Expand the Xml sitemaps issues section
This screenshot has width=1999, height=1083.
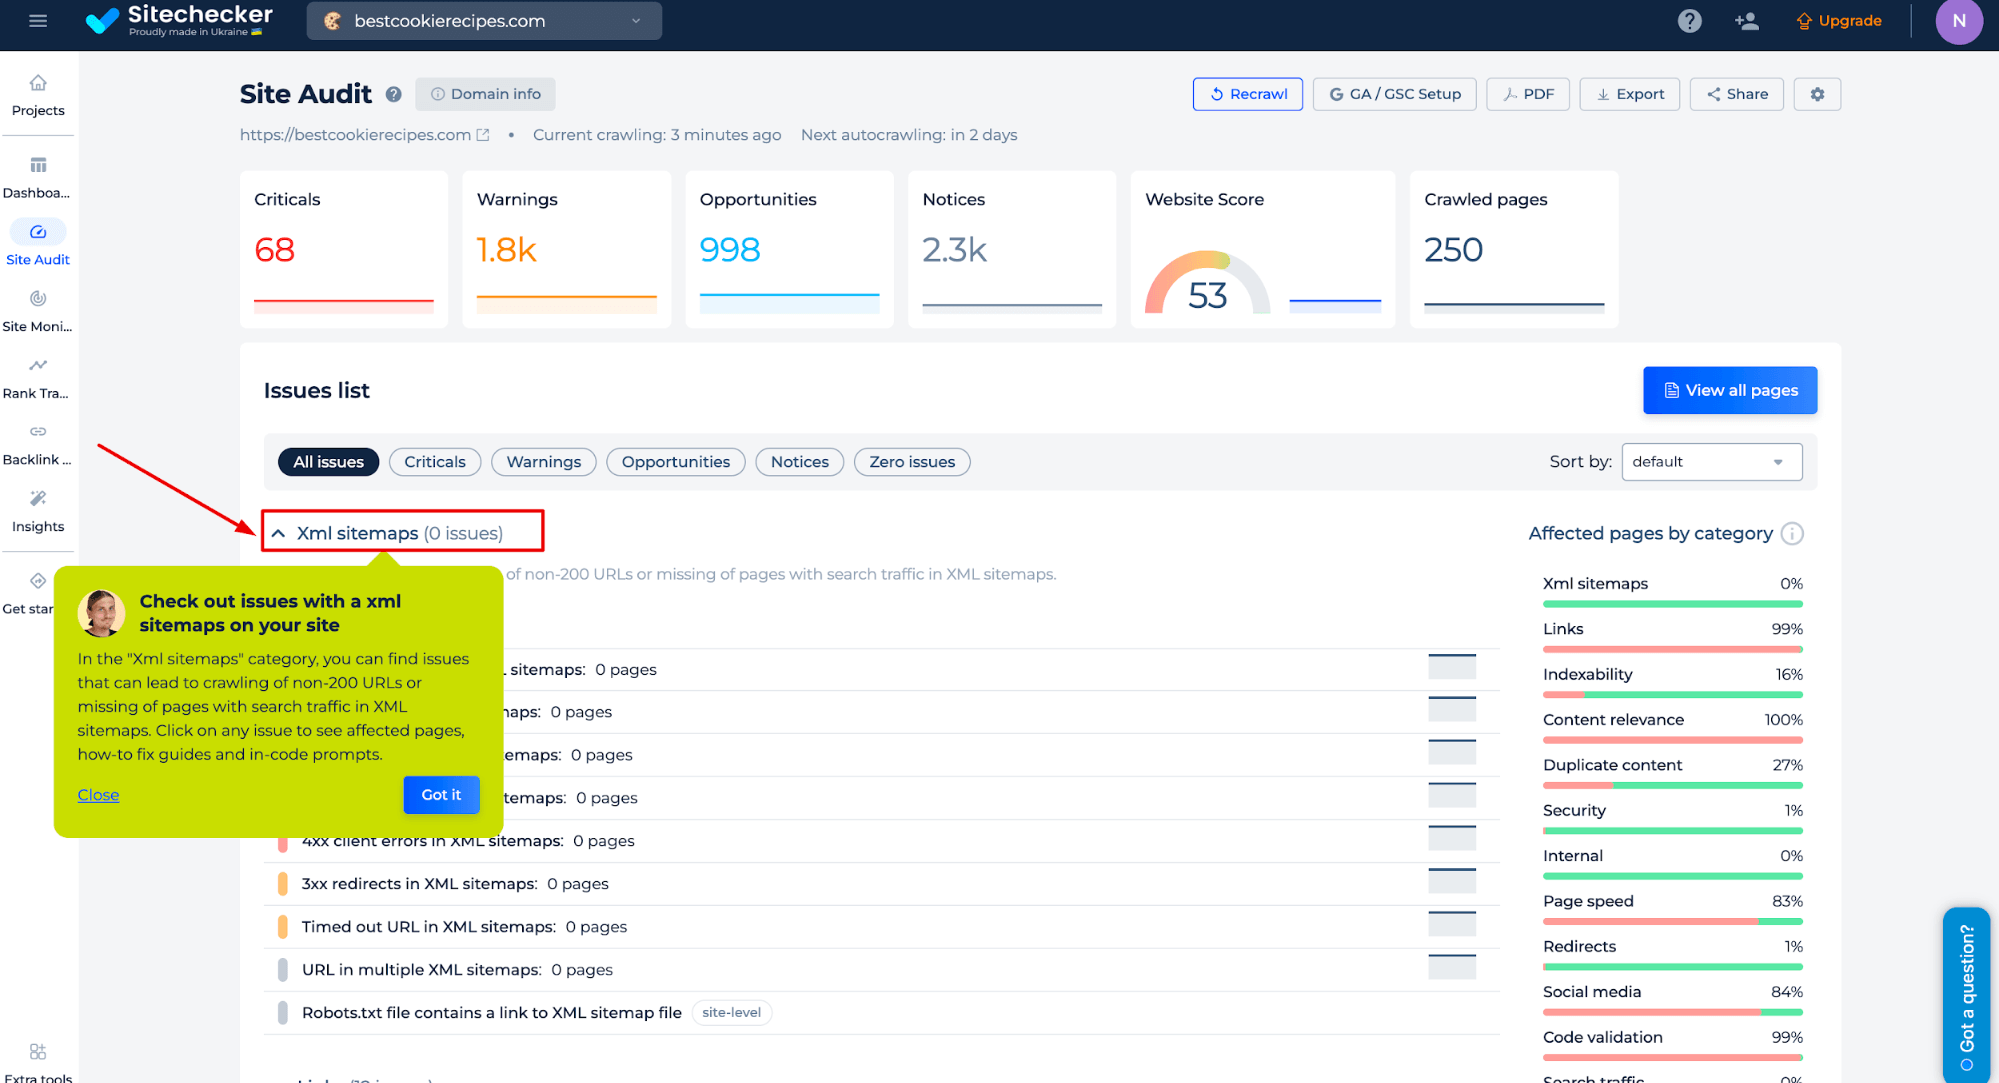click(x=399, y=532)
